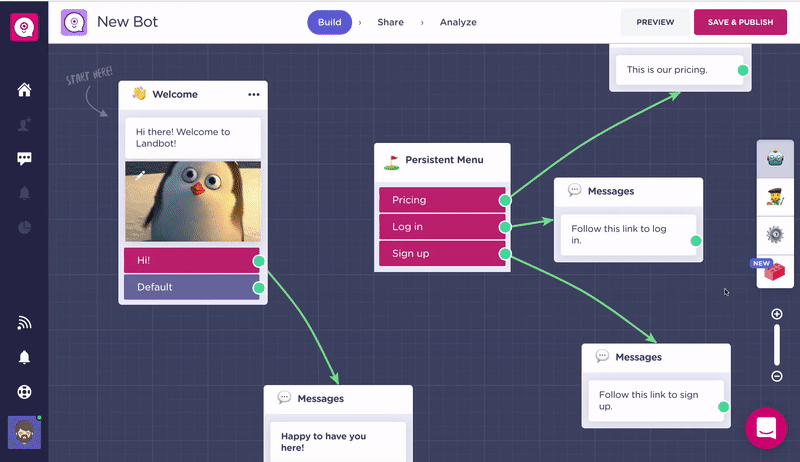
Task: Open the NEW red brick icon
Action: pyautogui.click(x=774, y=271)
